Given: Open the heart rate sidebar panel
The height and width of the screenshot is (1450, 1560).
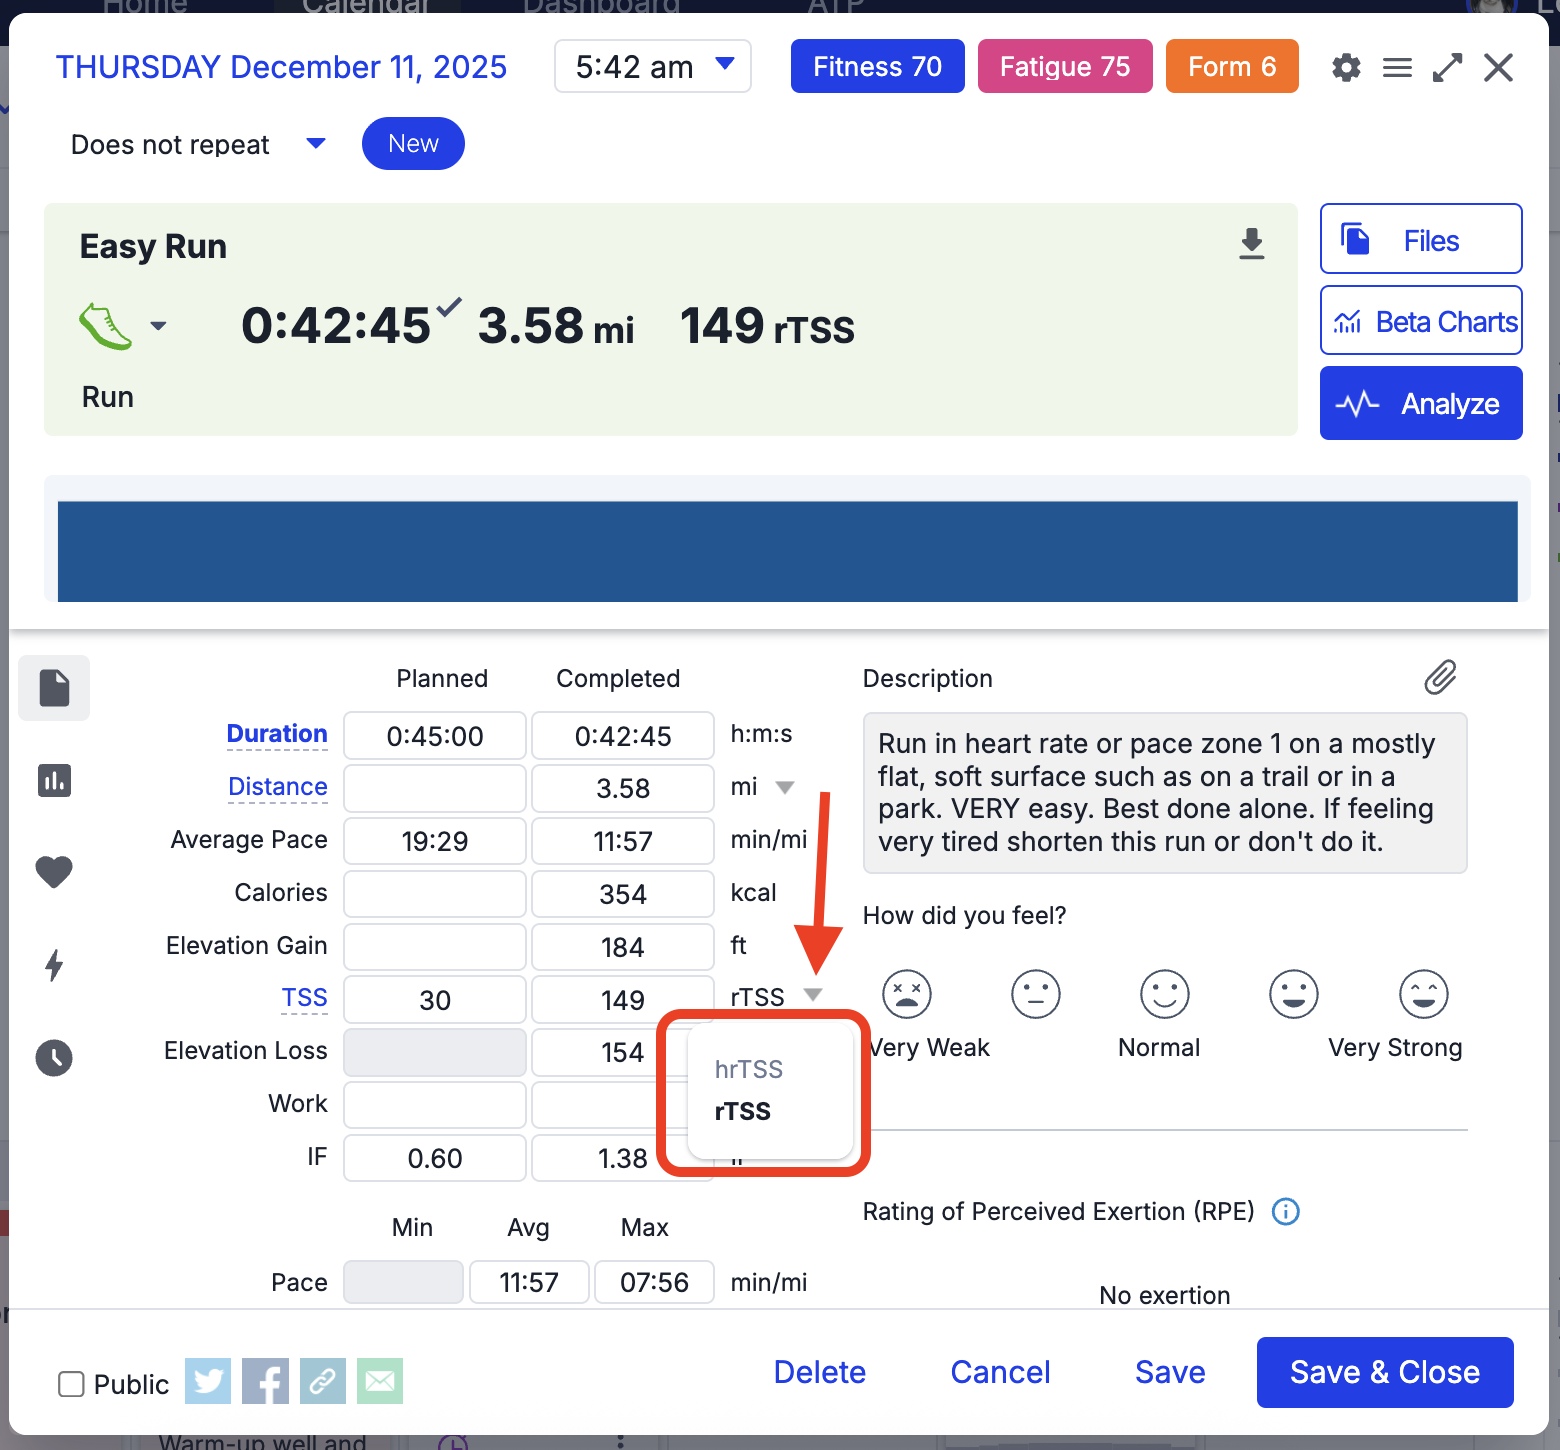Looking at the screenshot, I should 54,872.
